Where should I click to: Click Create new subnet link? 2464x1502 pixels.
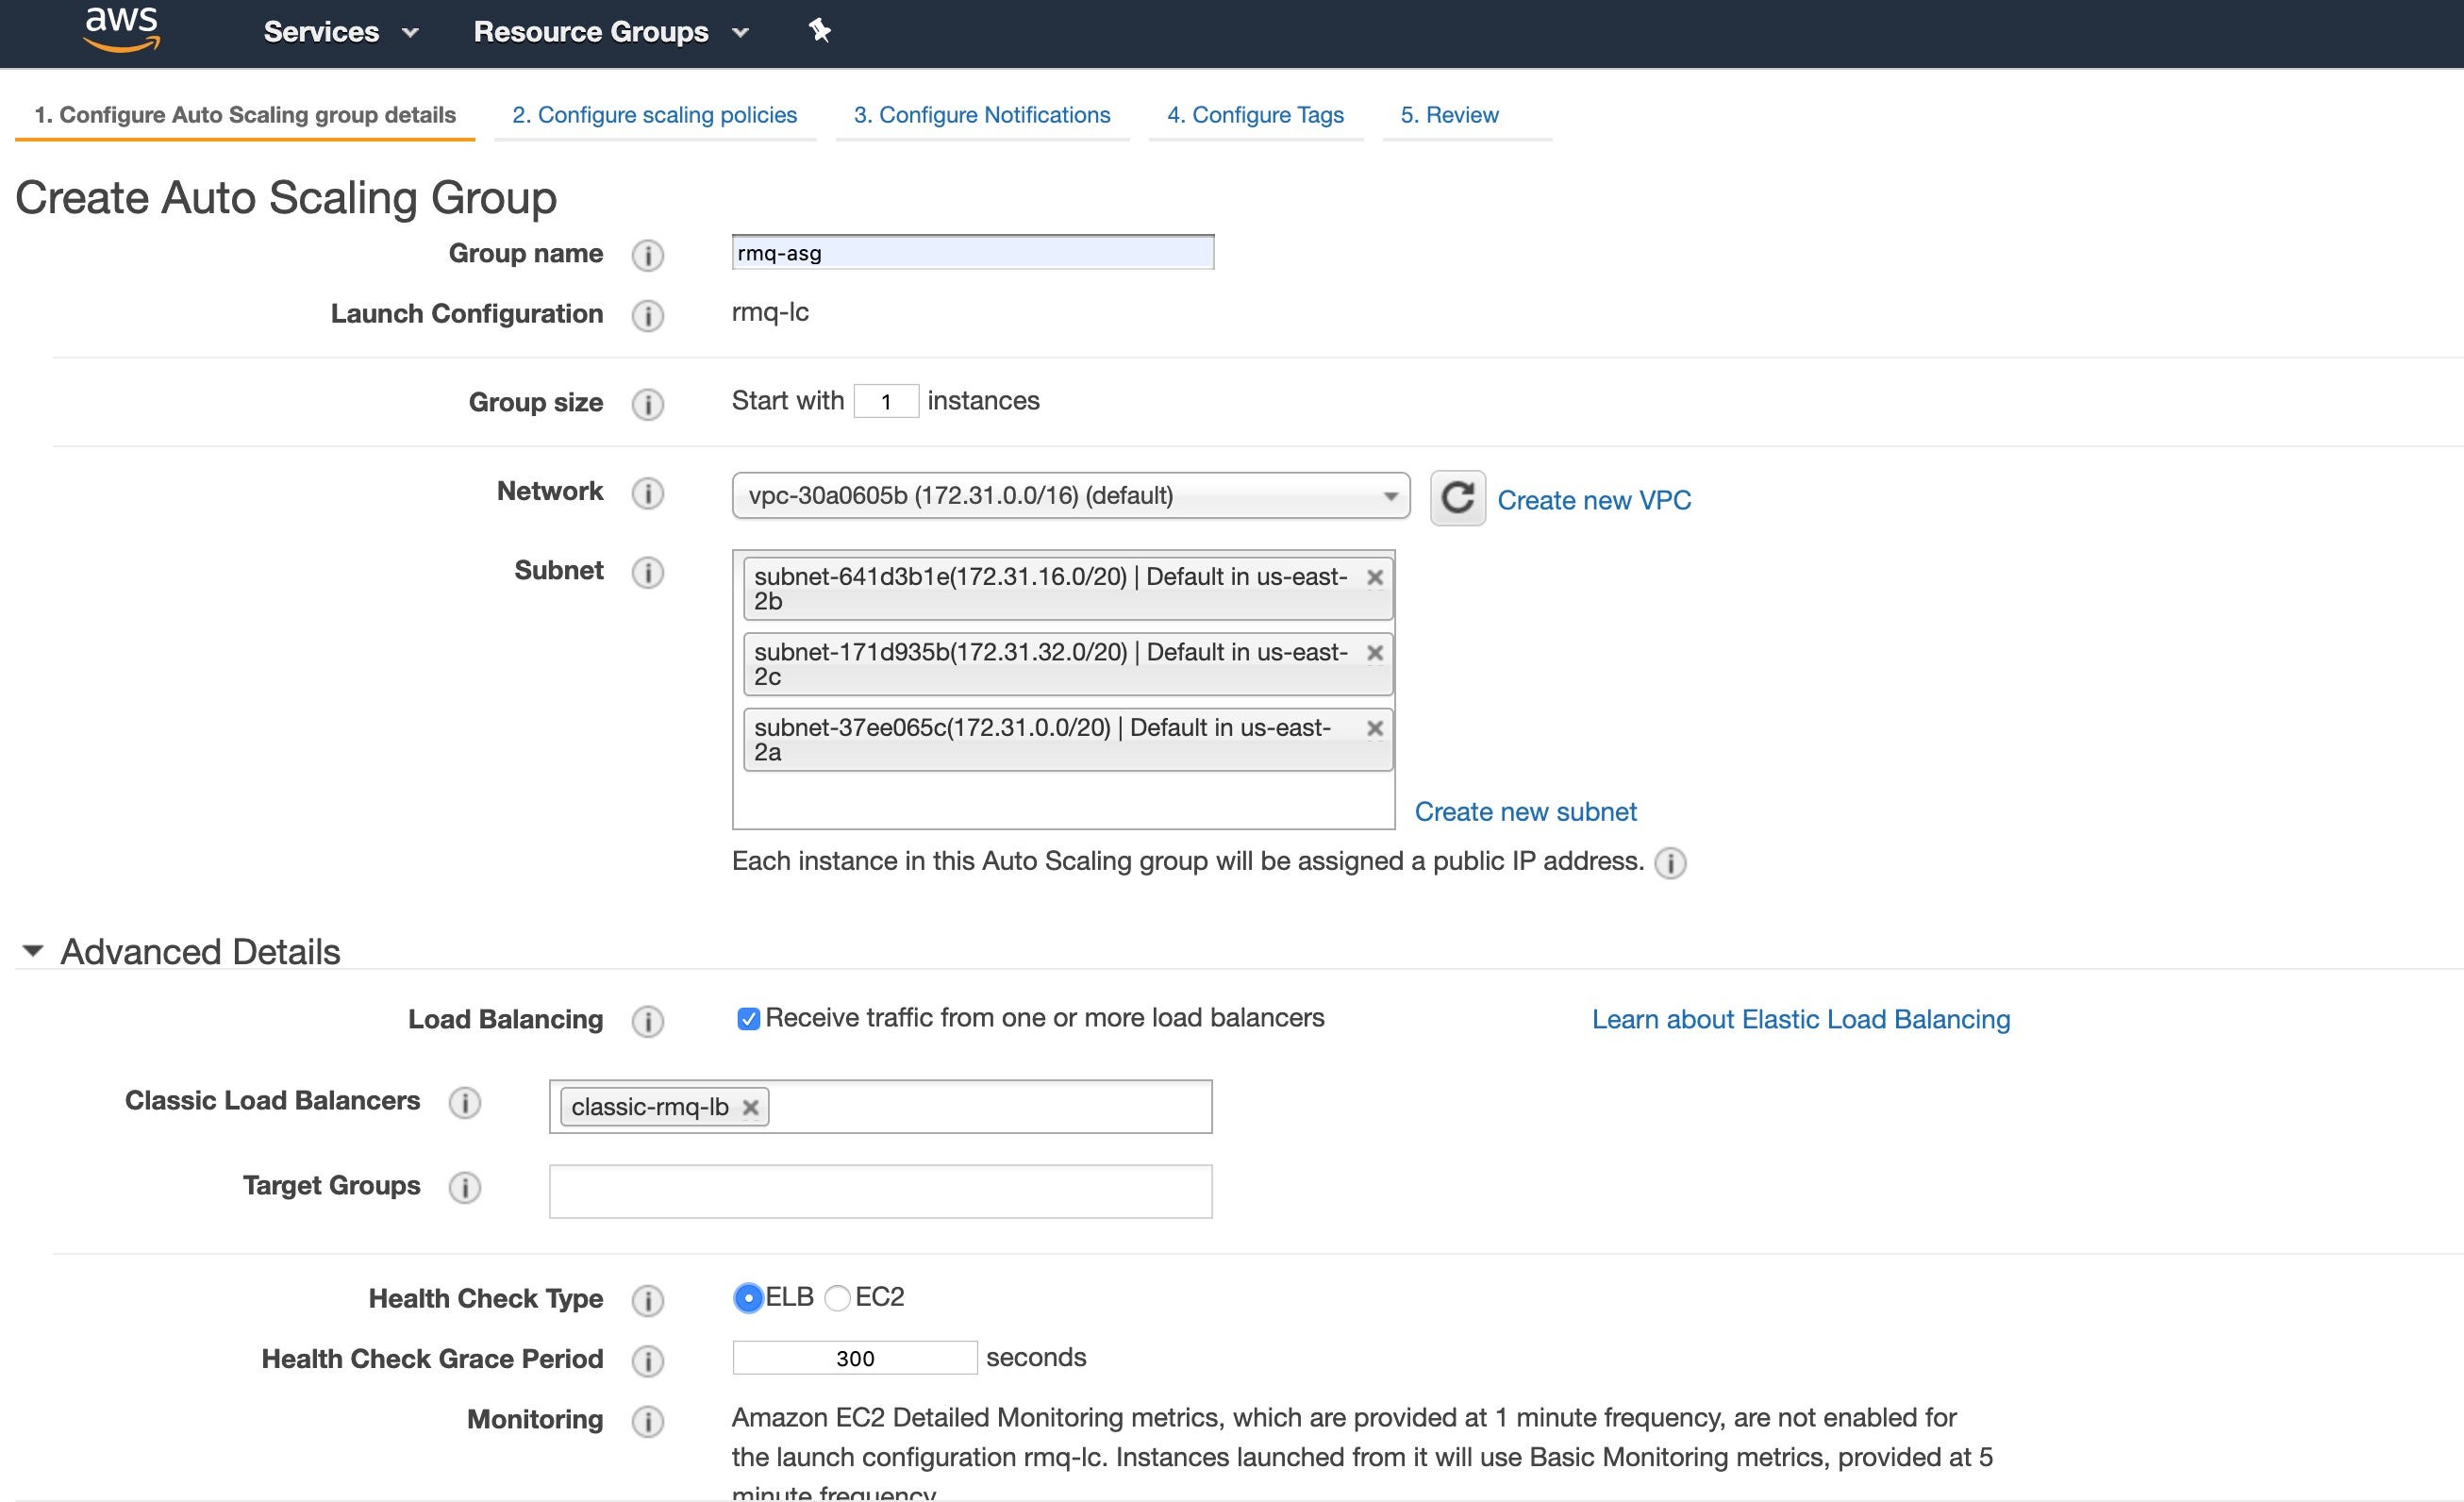point(1525,812)
